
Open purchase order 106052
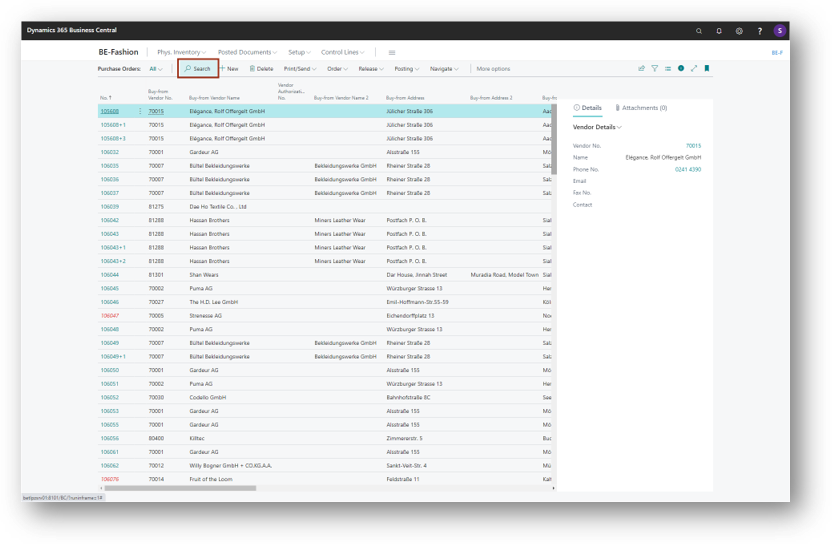point(110,397)
